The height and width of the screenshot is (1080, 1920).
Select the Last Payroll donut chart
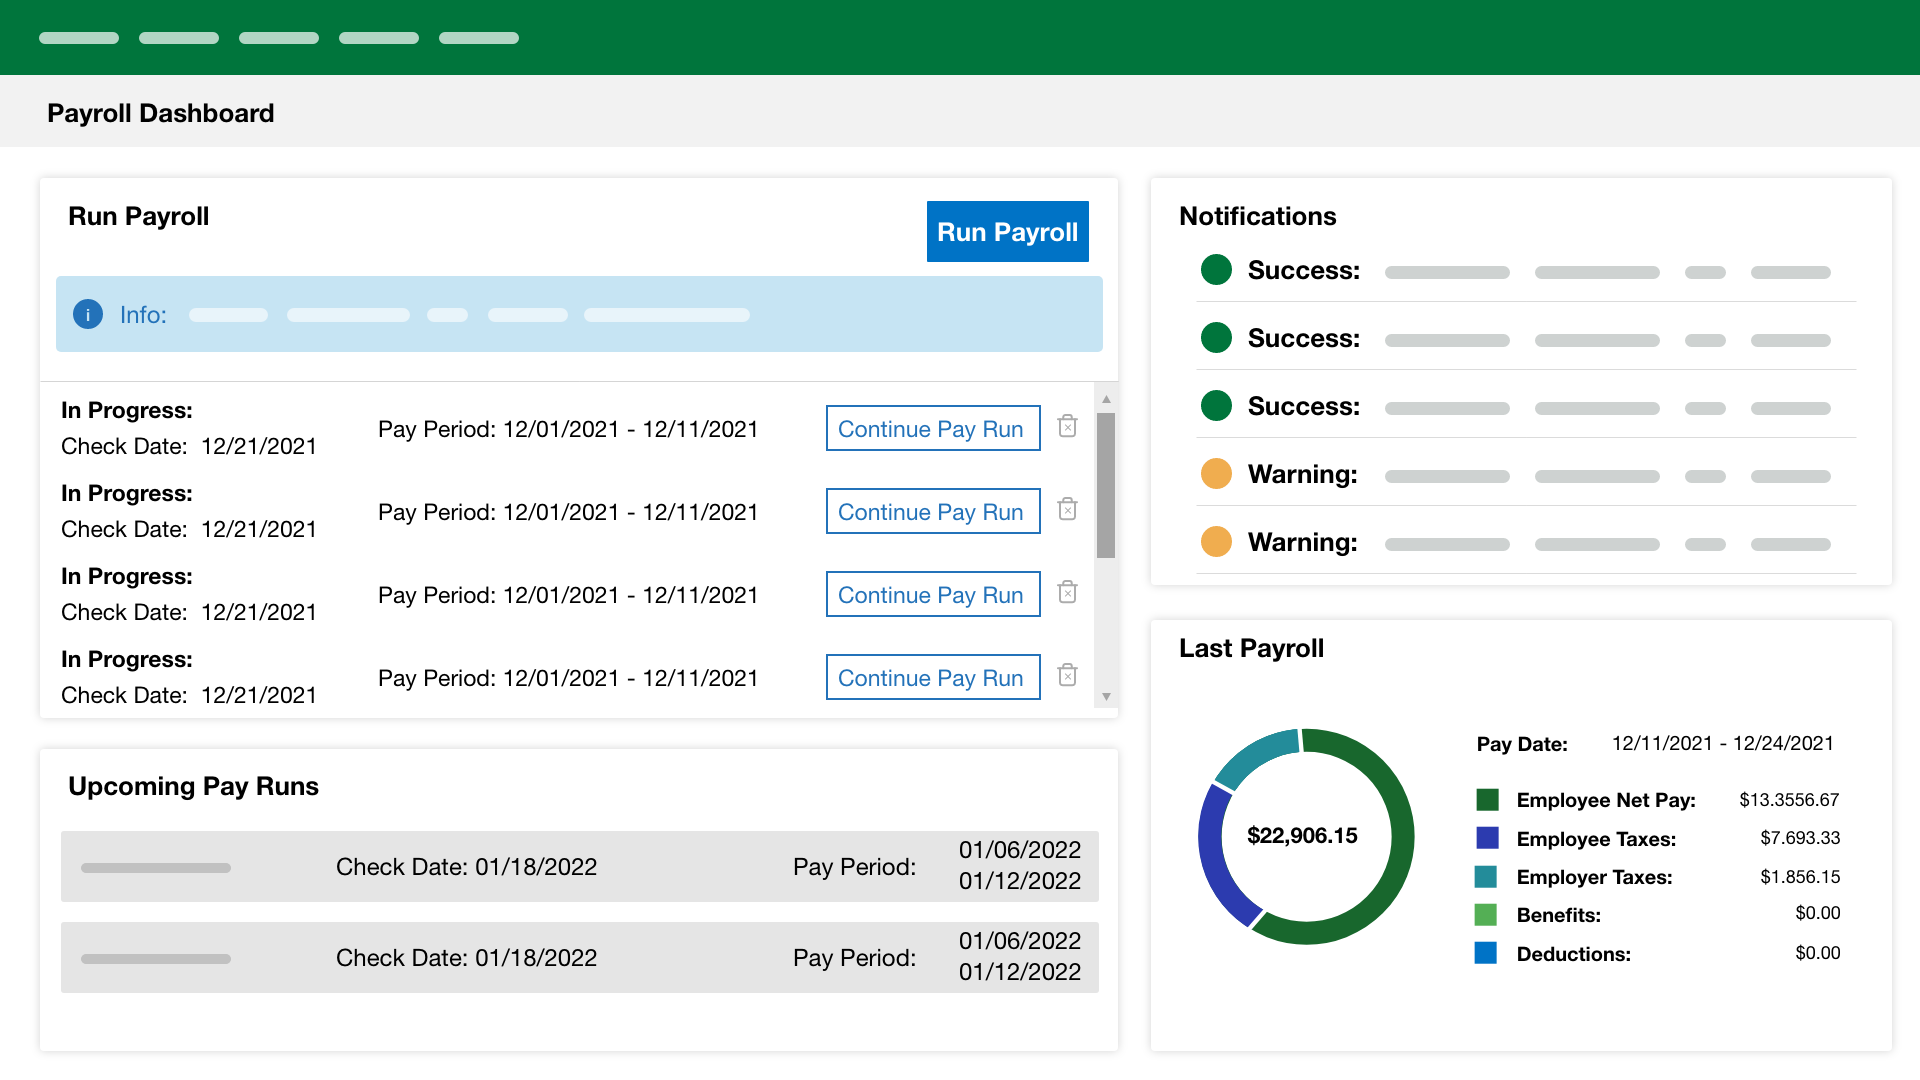tap(1304, 835)
